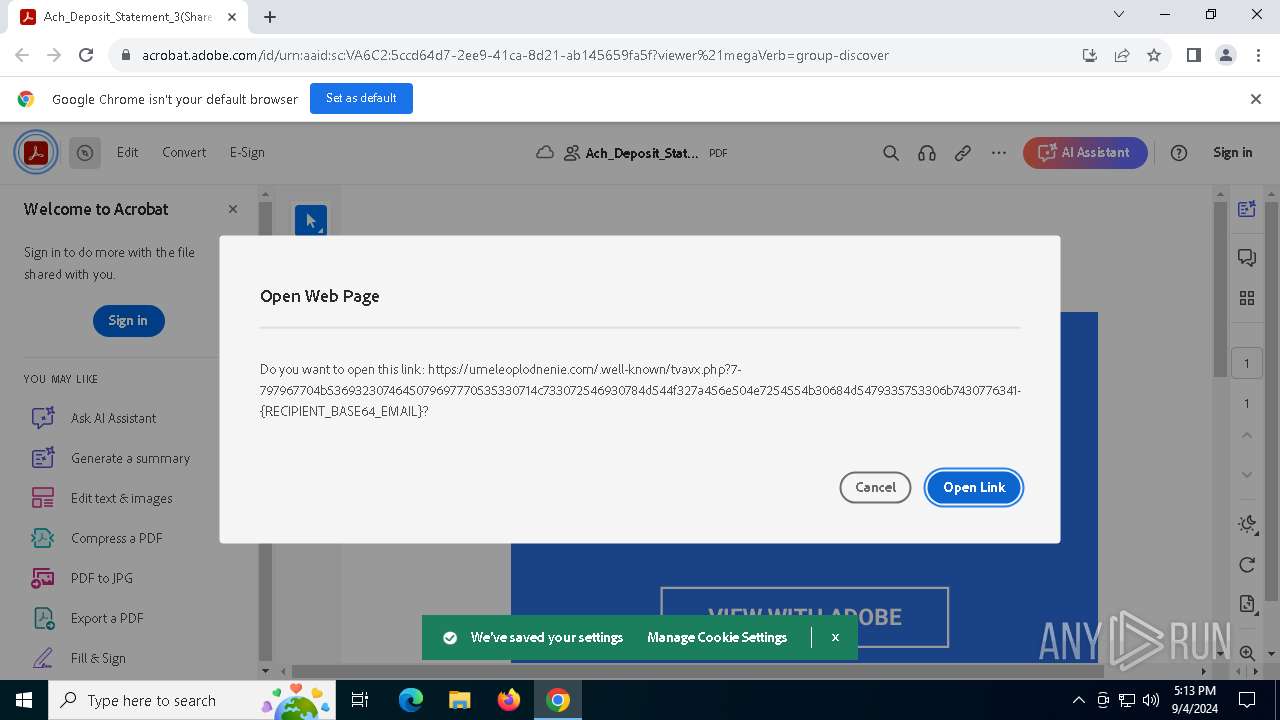Open Microsoft Edge from taskbar
Viewport: 1280px width, 720px height.
pos(411,700)
